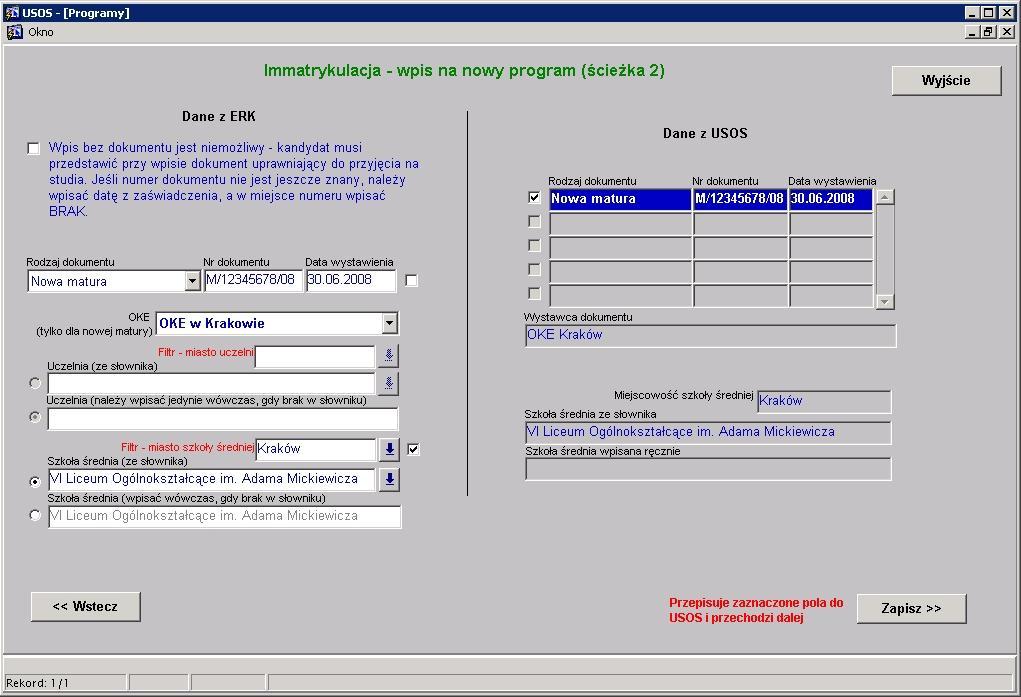Close the USOS main window
The width and height of the screenshot is (1021, 697).
(x=1007, y=12)
